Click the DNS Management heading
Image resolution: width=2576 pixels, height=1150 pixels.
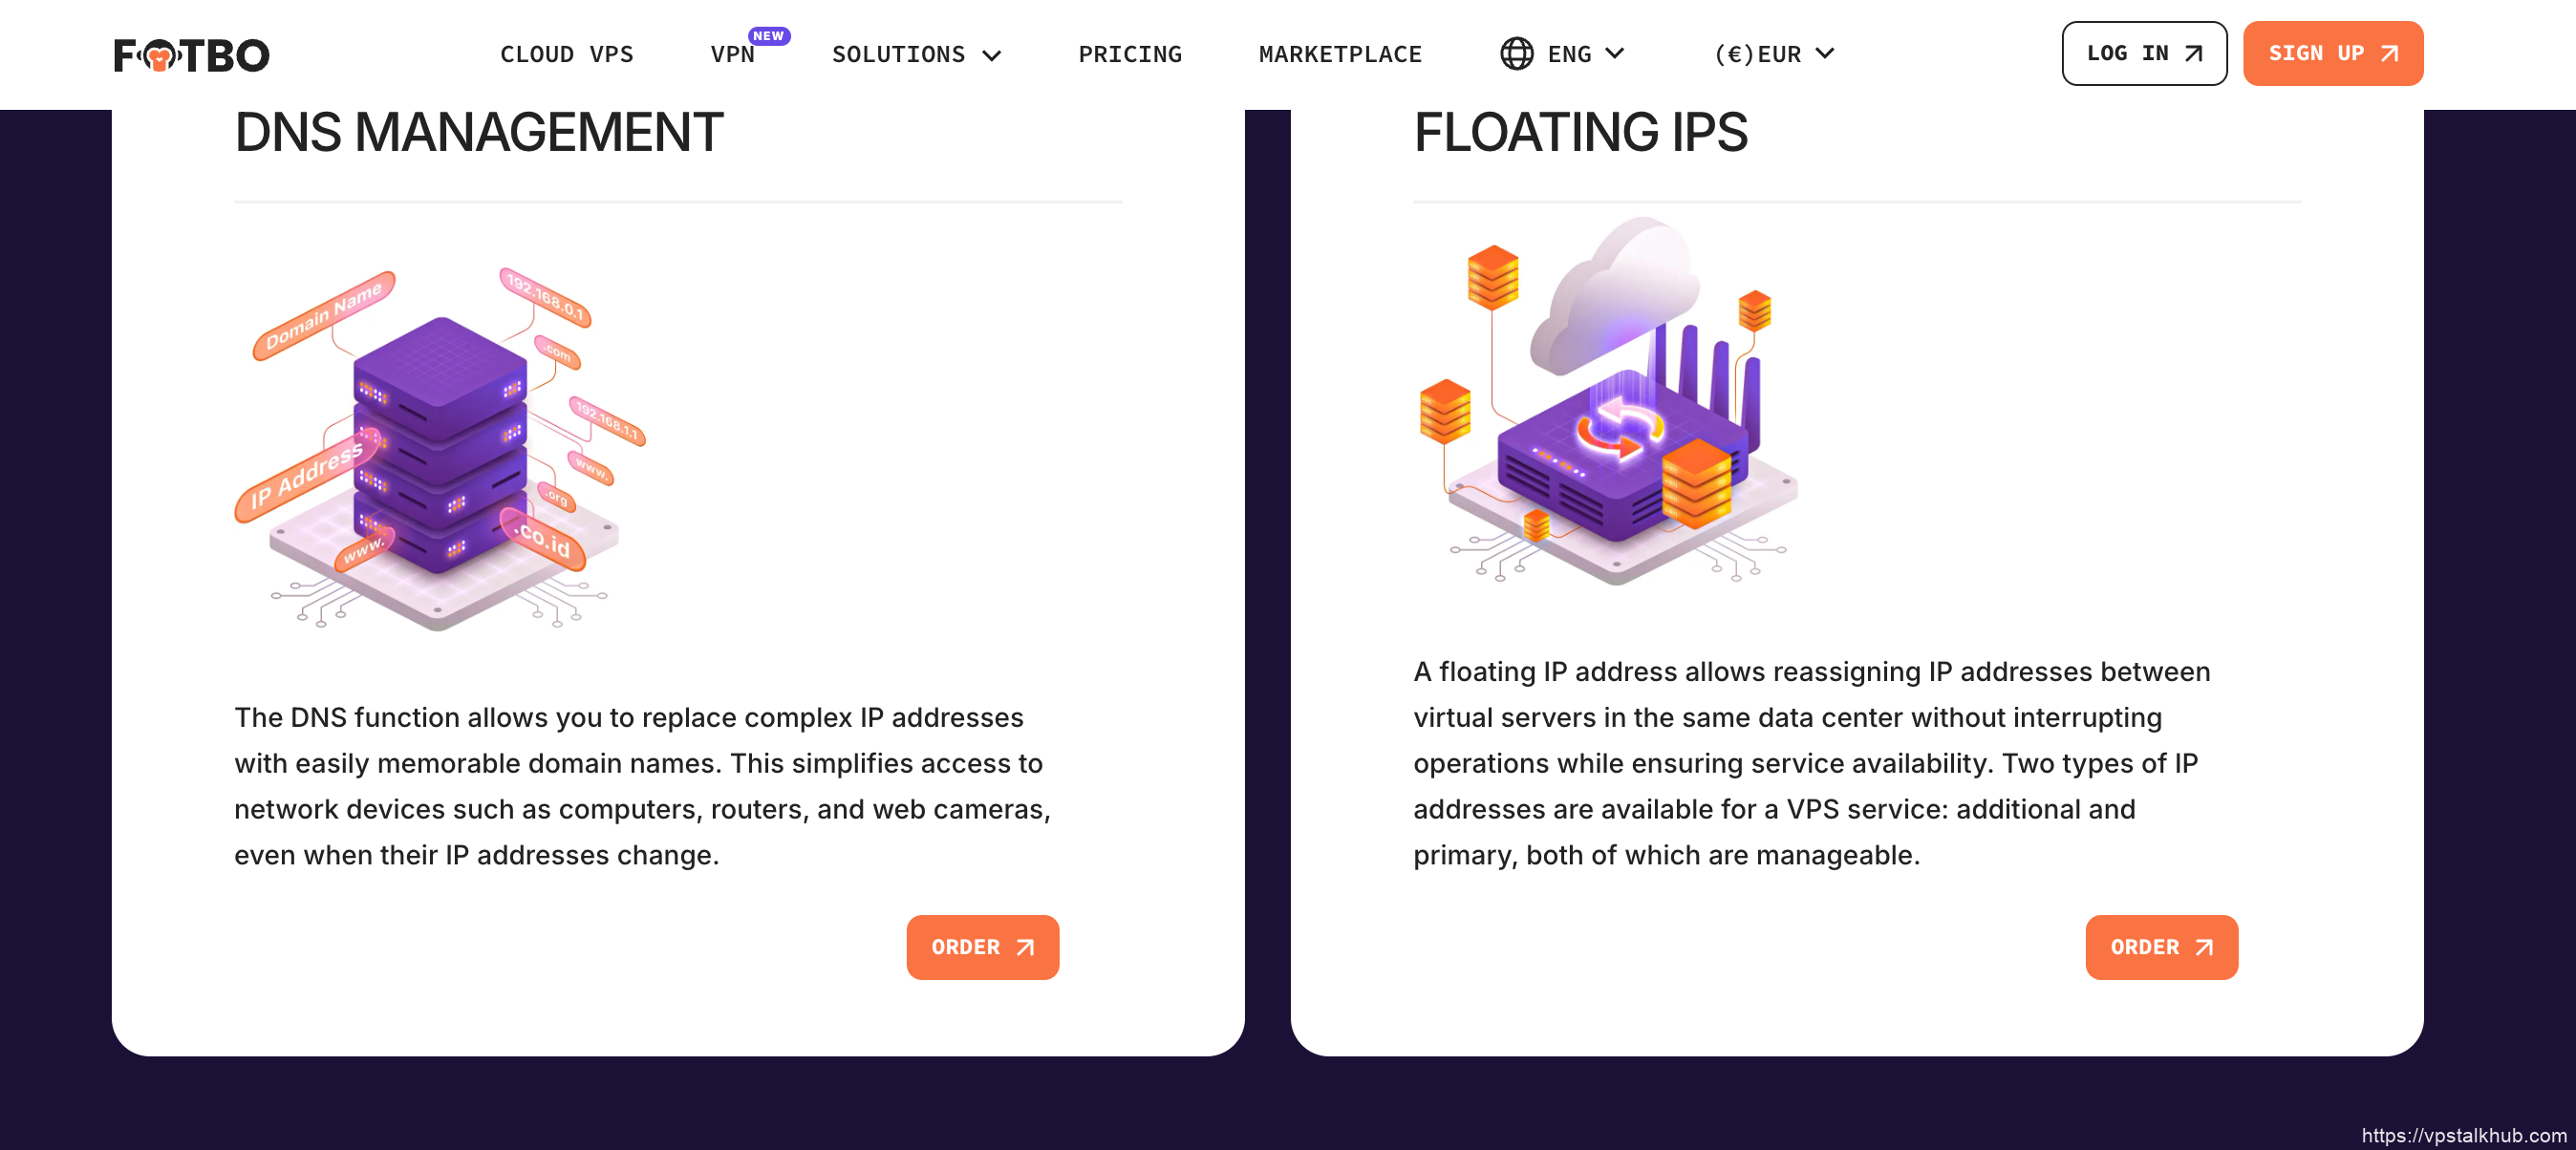(x=478, y=132)
